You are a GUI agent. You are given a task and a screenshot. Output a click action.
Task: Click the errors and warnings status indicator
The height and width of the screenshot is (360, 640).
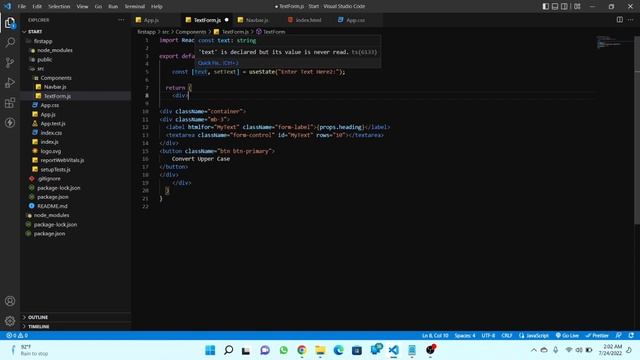[17, 336]
